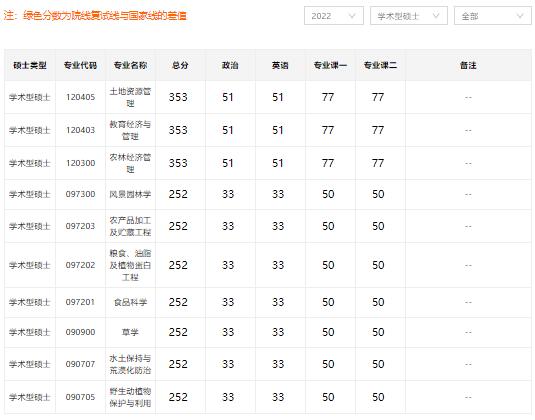Click the 英语 column header
535x420 pixels.
click(280, 65)
